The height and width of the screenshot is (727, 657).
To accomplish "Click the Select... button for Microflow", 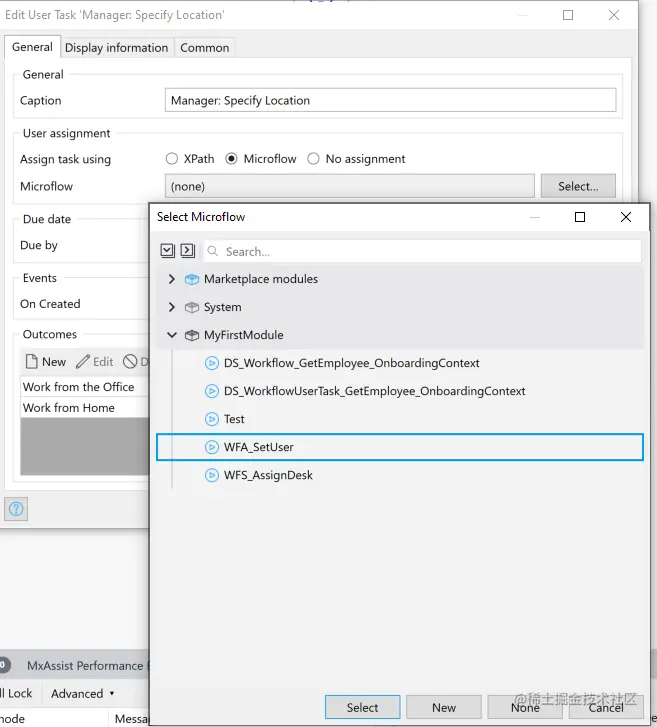I will point(578,186).
